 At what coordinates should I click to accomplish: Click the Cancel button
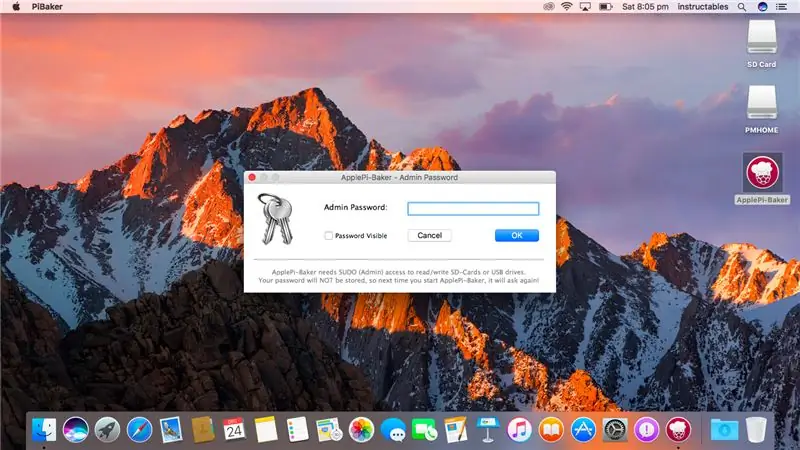coord(430,235)
